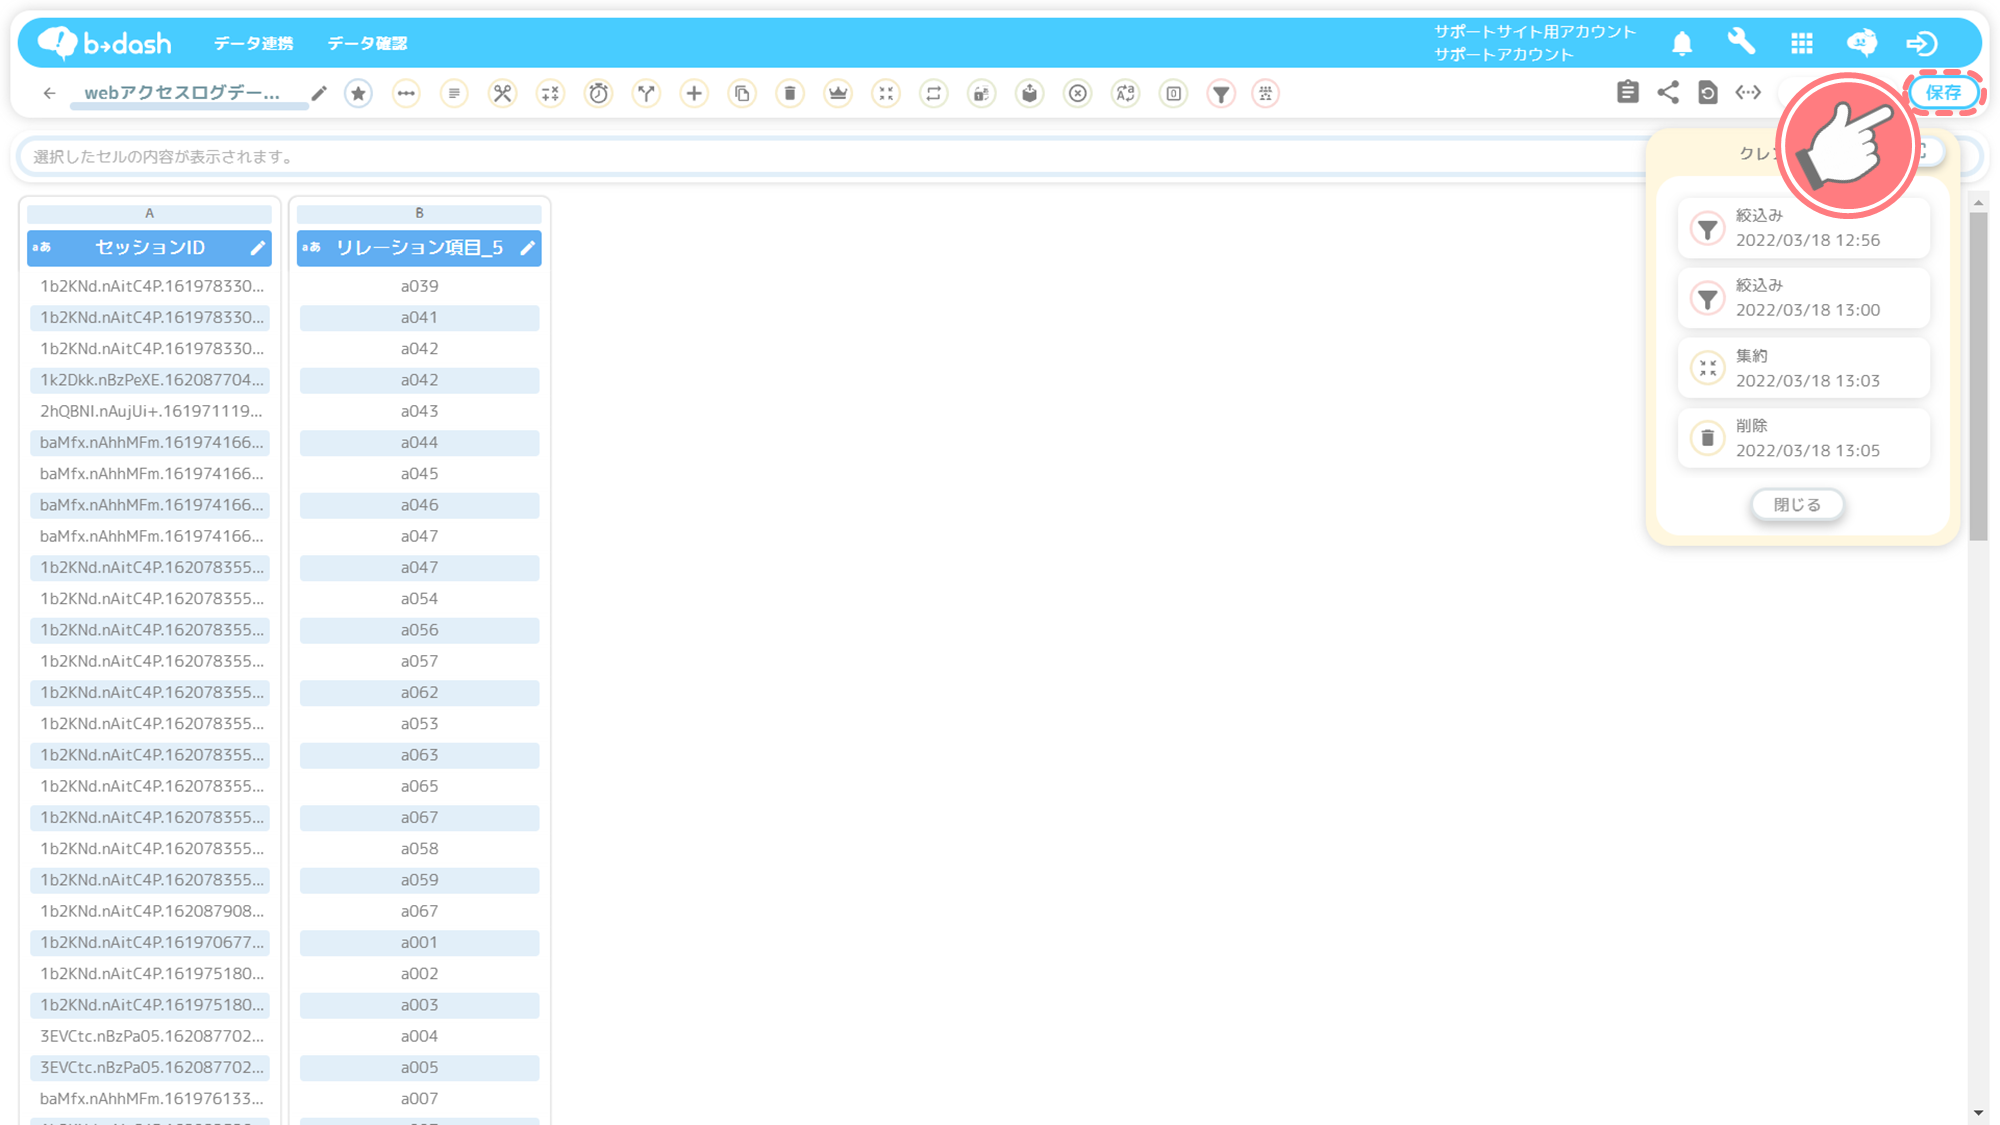The height and width of the screenshot is (1125, 2000).
Task: Select the リレーション項目_5 column header
Action: [419, 248]
